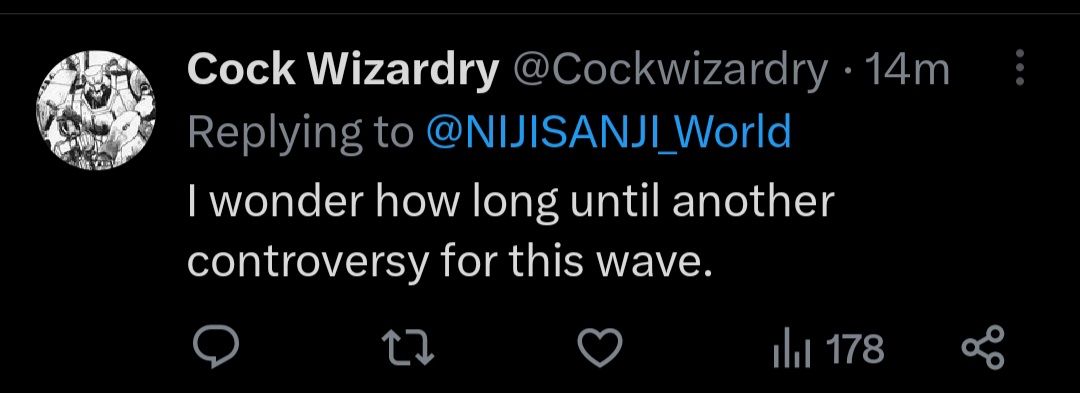
Task: Open the reply speech bubble icon
Action: pos(216,348)
